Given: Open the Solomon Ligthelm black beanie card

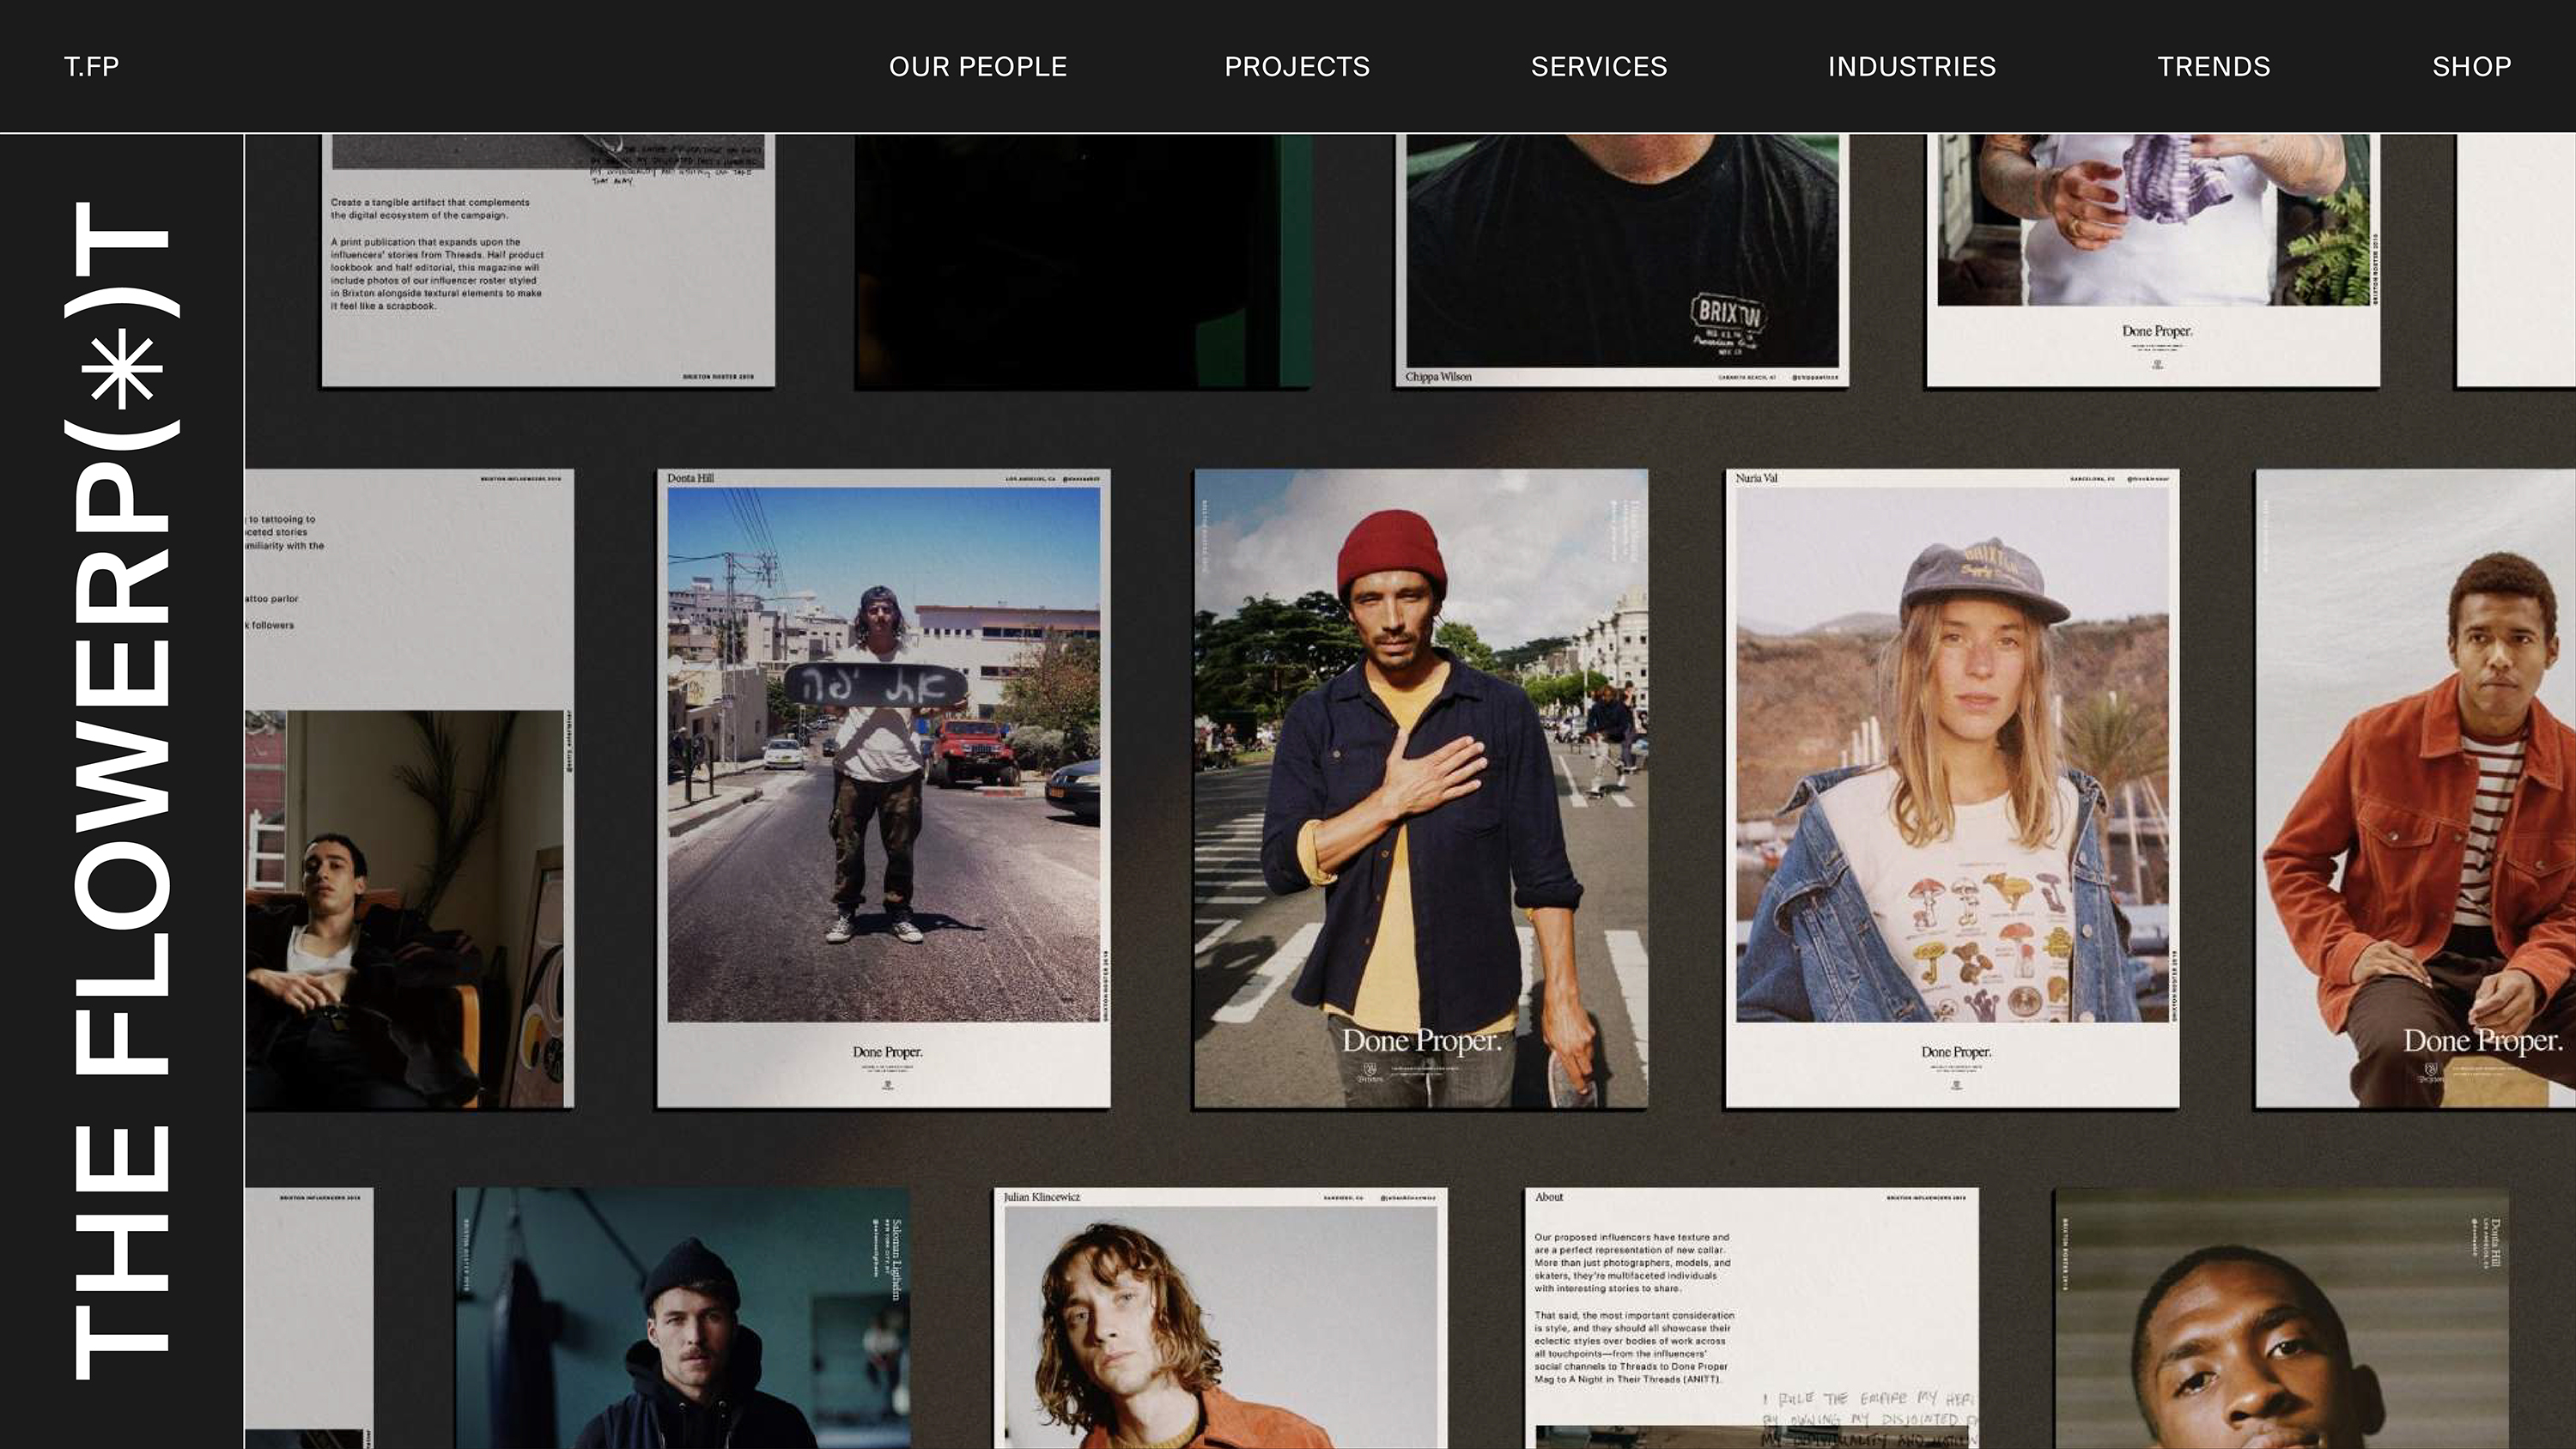Looking at the screenshot, I should (682, 1318).
